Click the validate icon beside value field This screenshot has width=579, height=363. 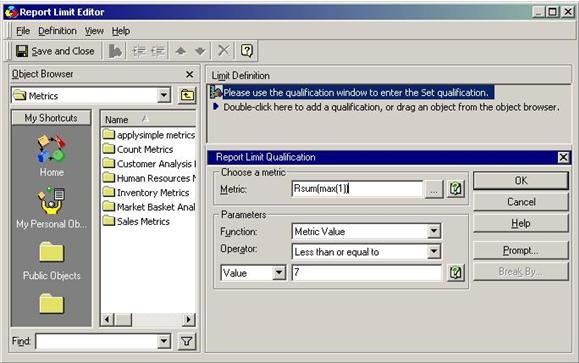coord(456,273)
